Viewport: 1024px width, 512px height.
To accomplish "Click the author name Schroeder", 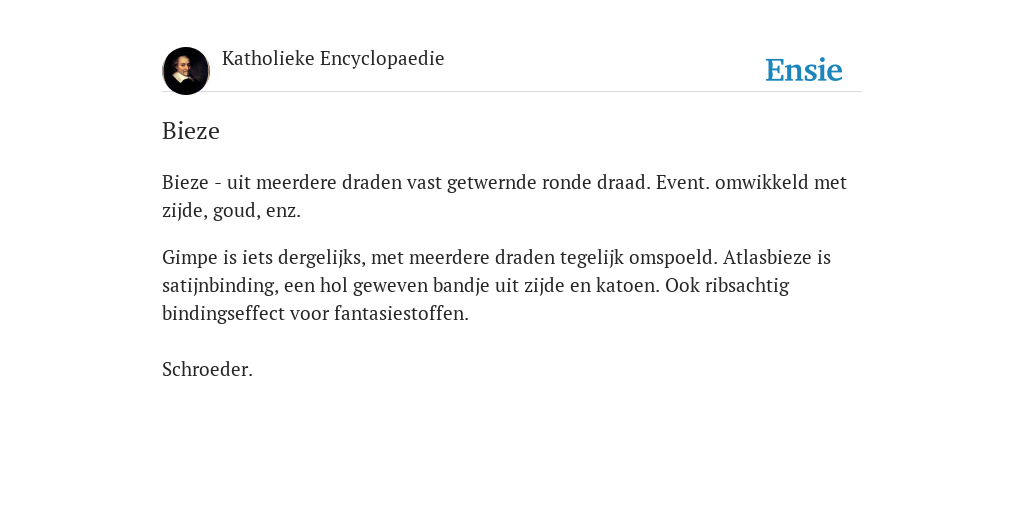I will tap(207, 370).
